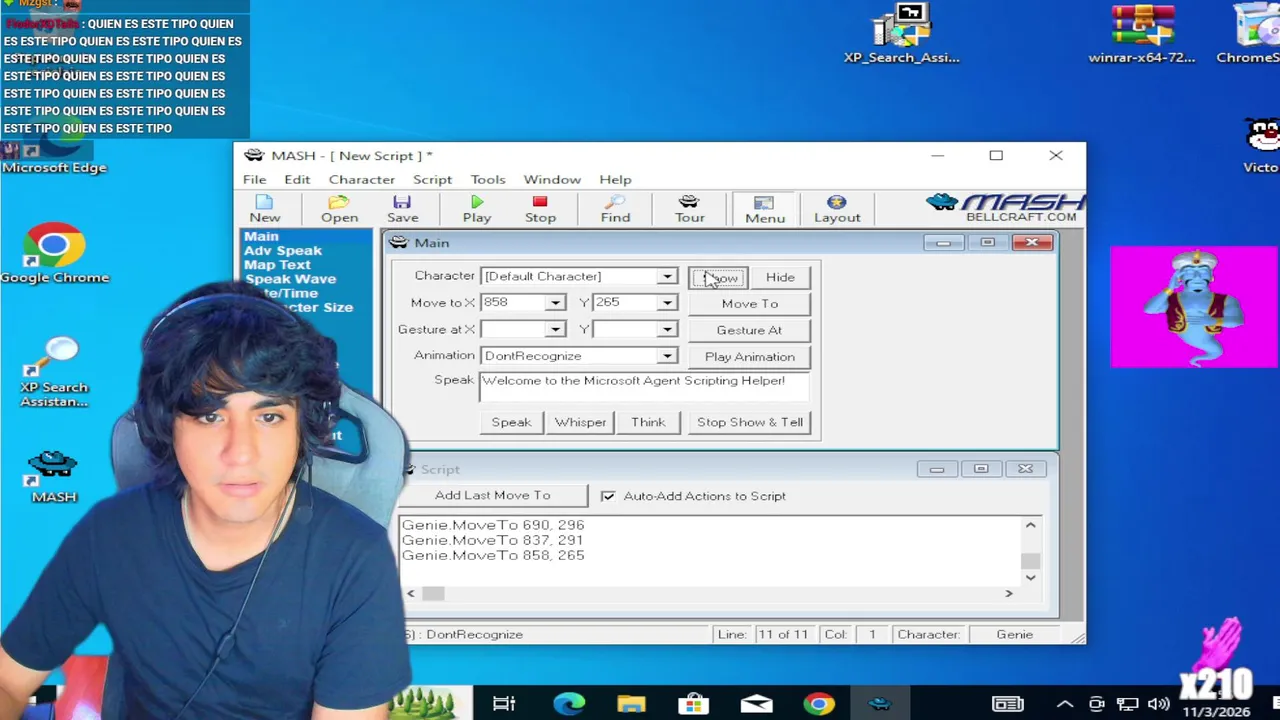The height and width of the screenshot is (720, 1280).
Task: Click the New script toolbar icon
Action: point(265,209)
